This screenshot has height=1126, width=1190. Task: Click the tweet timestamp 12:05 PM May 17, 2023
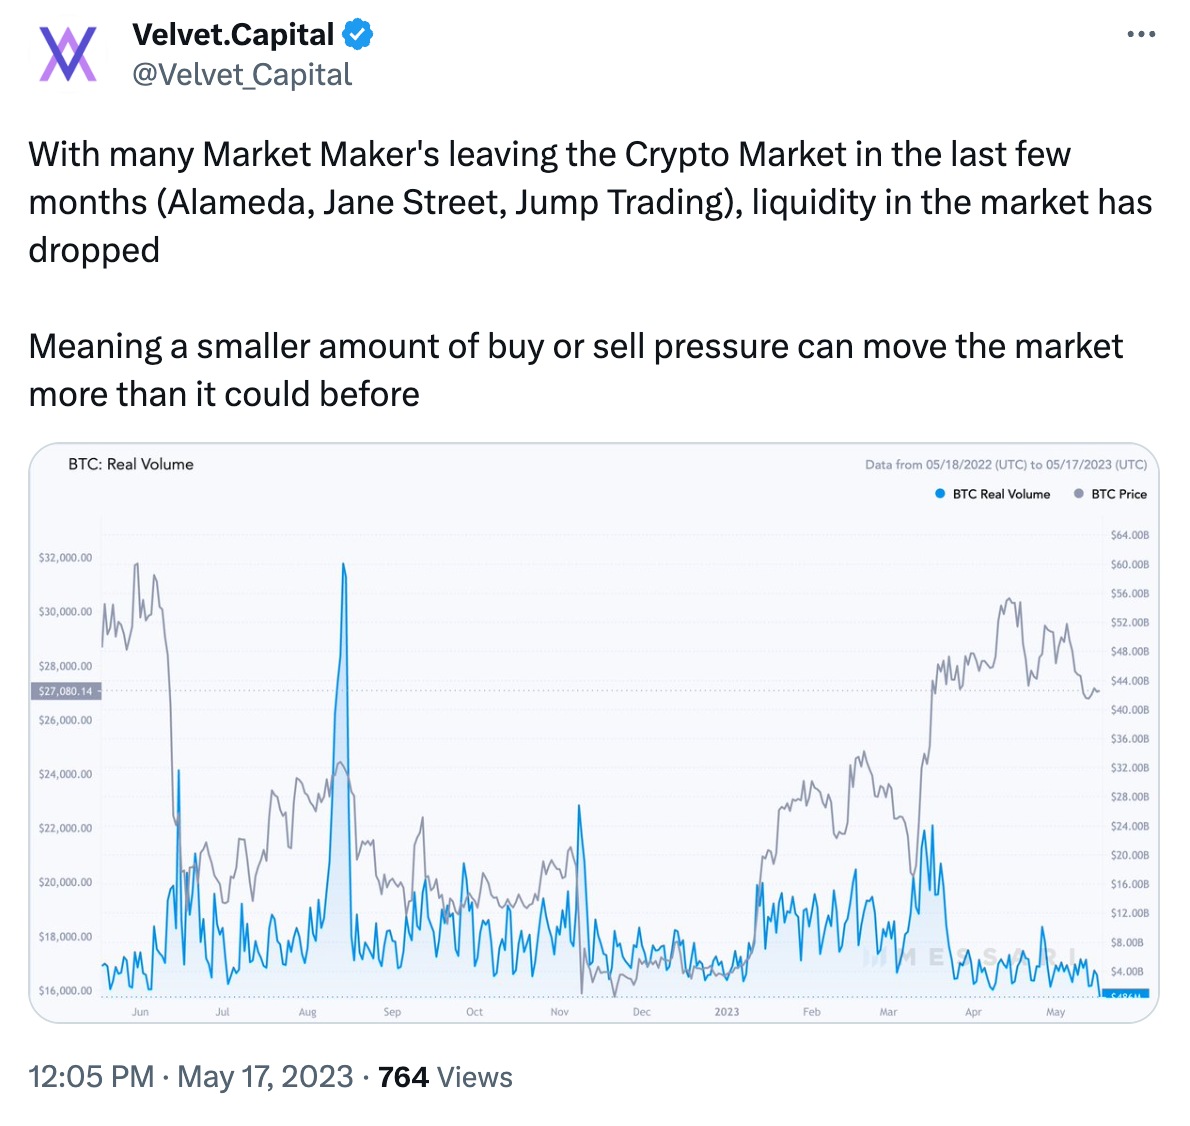point(190,1077)
